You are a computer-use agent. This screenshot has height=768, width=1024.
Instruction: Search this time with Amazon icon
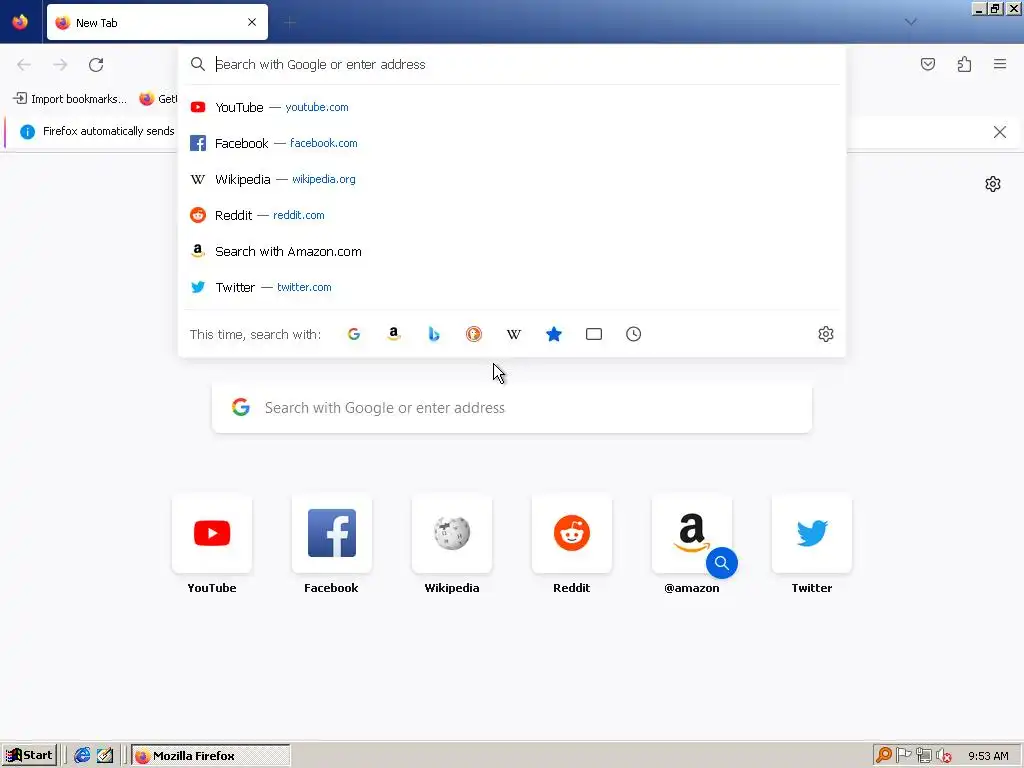coord(394,334)
